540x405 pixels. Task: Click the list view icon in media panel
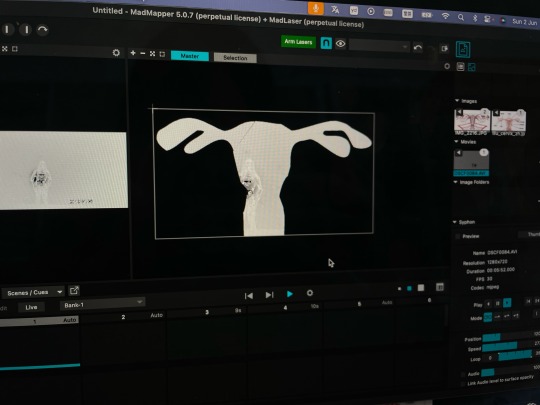(x=460, y=66)
